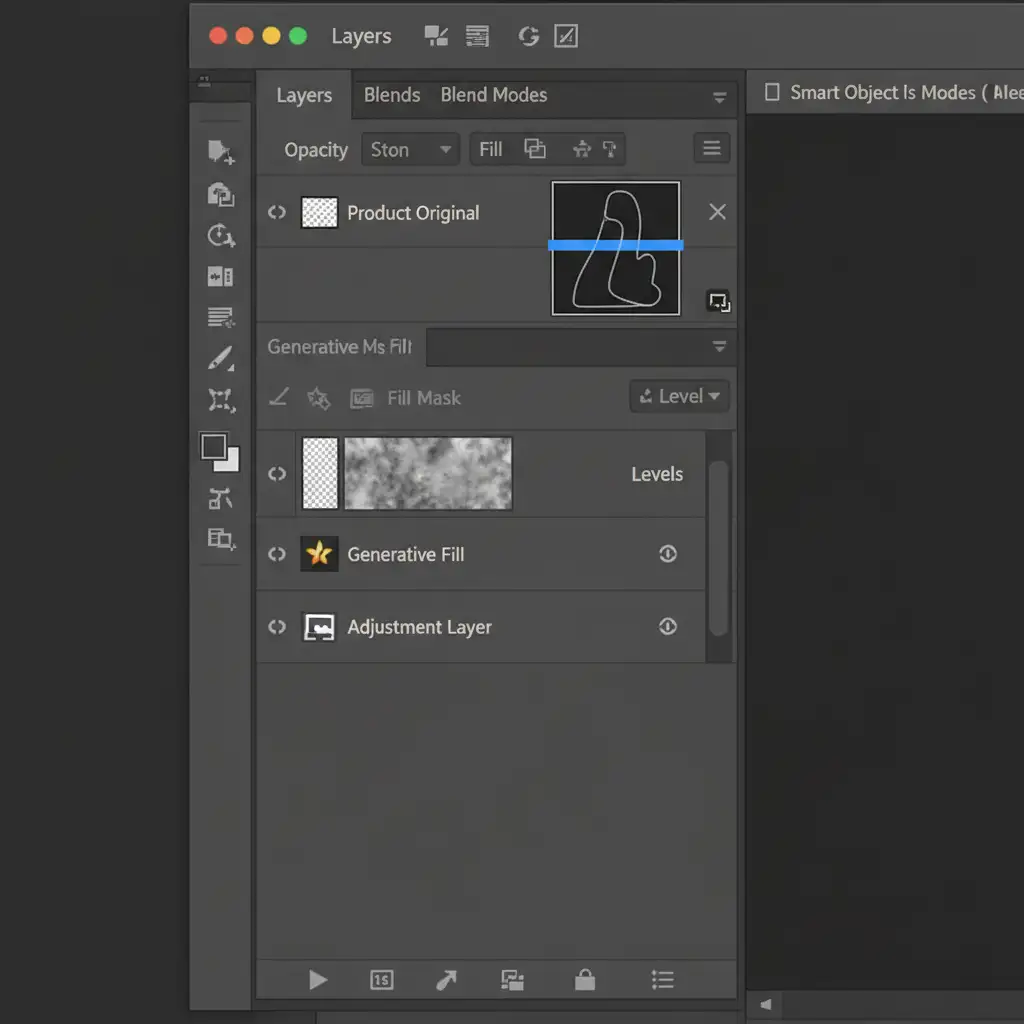Screen dimensions: 1024x1024
Task: Click the foreground color swatch
Action: 214,447
